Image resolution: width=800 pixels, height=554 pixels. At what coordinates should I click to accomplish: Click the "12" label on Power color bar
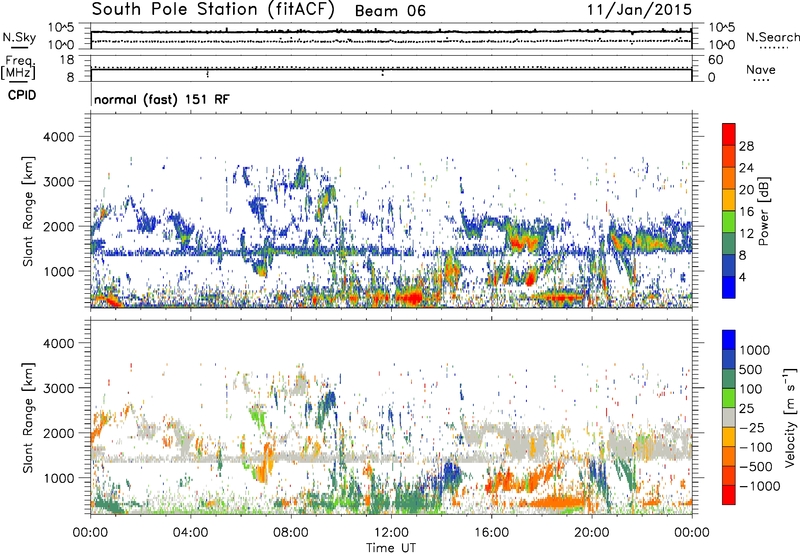tap(746, 234)
